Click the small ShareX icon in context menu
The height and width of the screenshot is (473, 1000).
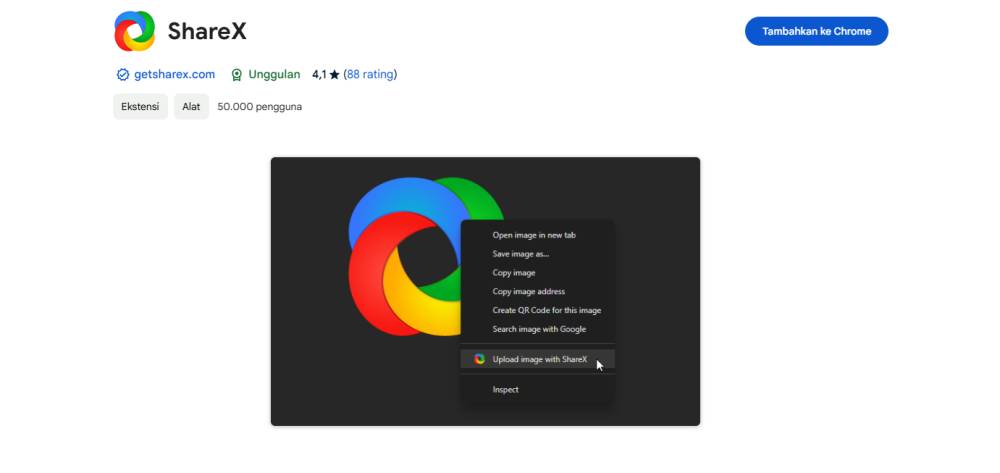(480, 360)
